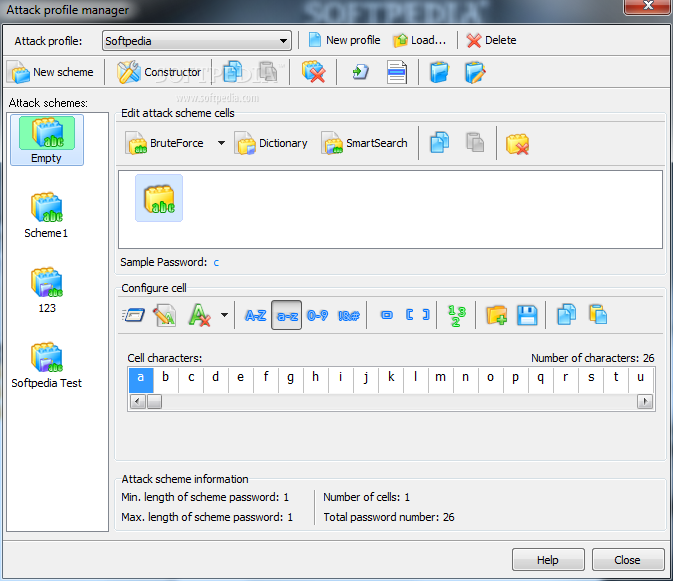This screenshot has height=581, width=673.
Task: Click the green A with red X icon
Action: coord(200,315)
